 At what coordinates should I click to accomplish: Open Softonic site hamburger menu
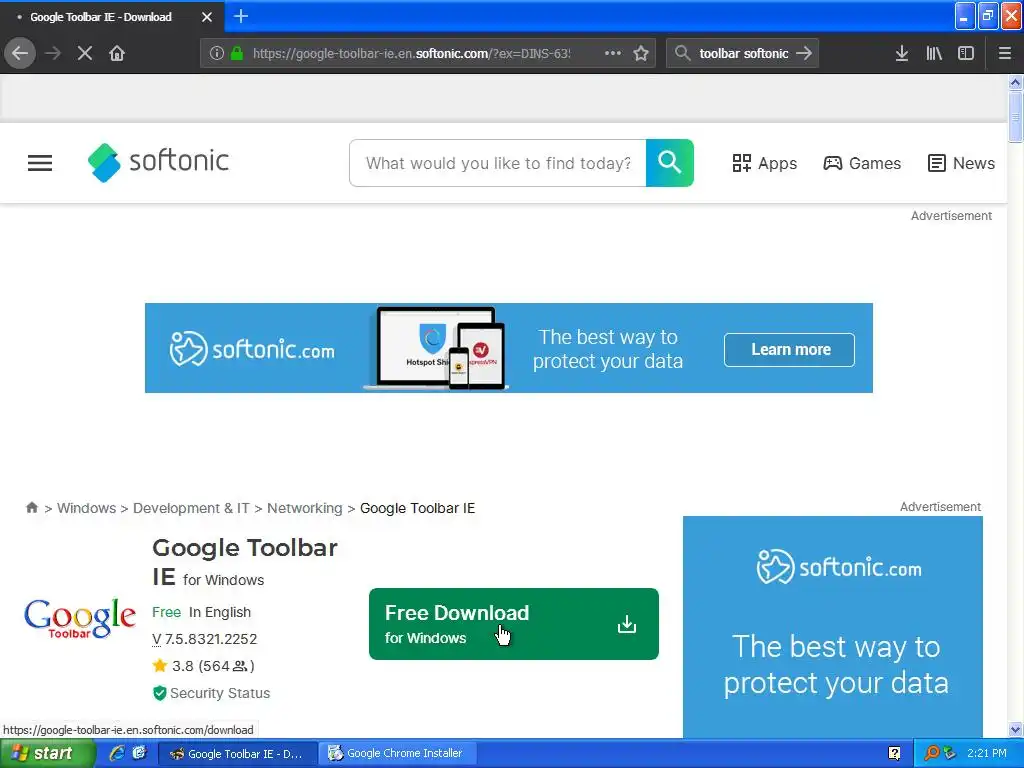click(x=40, y=163)
